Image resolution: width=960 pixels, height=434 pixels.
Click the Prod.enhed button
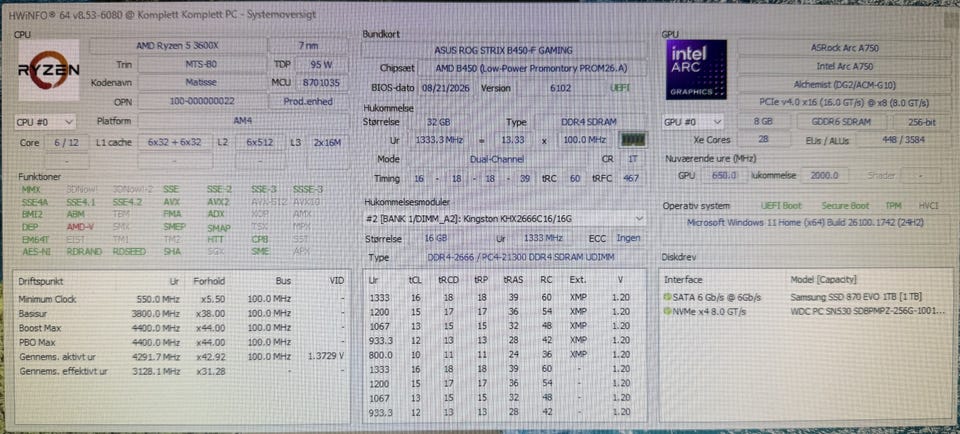point(309,102)
